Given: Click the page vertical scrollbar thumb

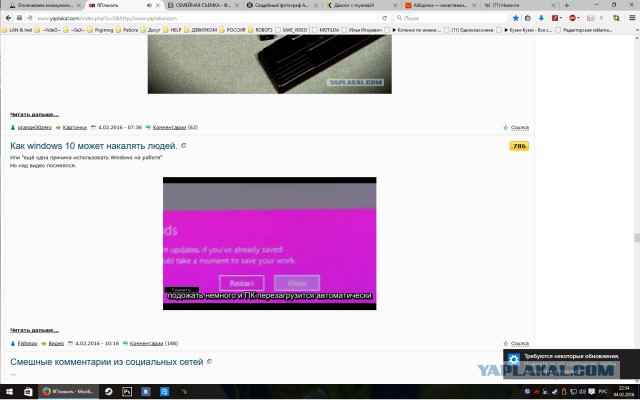Looking at the screenshot, I should pyautogui.click(x=637, y=238).
